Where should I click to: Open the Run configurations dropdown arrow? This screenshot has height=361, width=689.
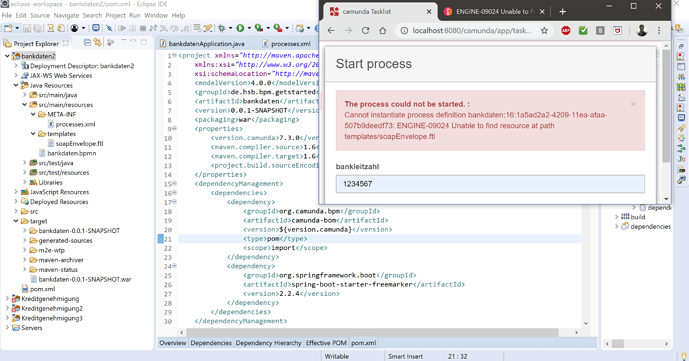coord(249,28)
